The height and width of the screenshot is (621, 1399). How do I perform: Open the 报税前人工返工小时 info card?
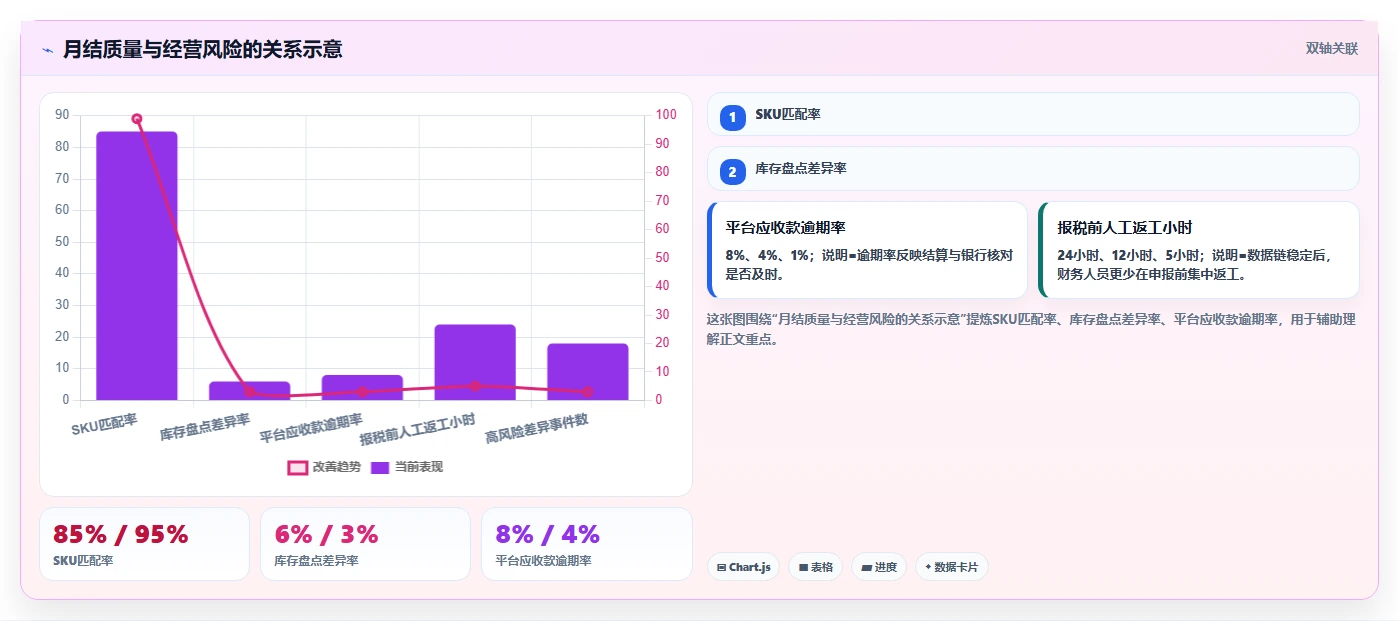[x=1198, y=250]
